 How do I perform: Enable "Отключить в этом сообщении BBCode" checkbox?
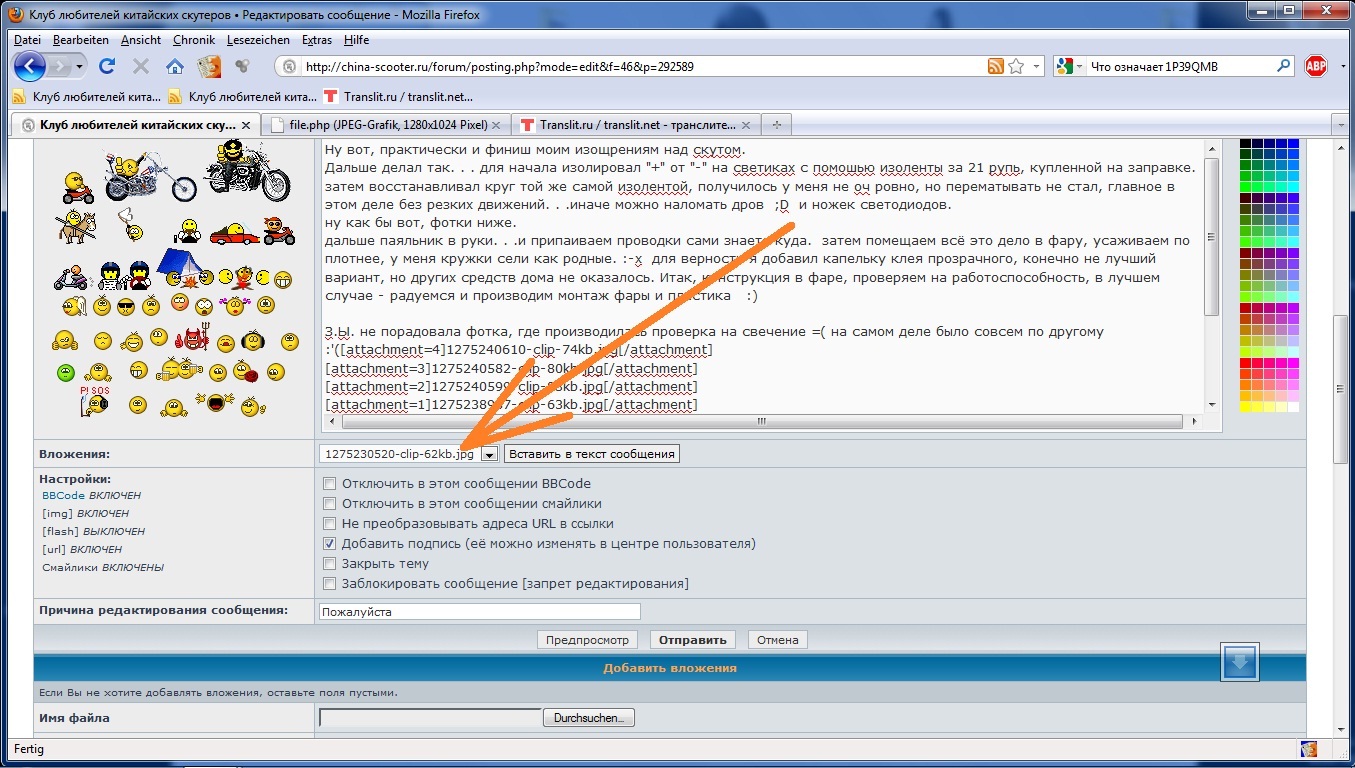(x=329, y=484)
